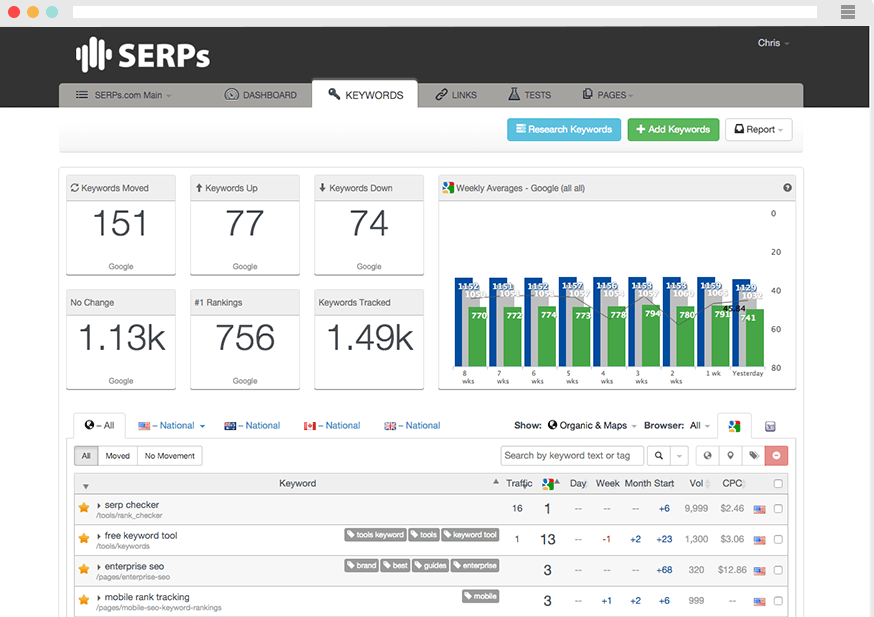Click the 'tools keyword' tag
The image size is (874, 617).
[375, 535]
